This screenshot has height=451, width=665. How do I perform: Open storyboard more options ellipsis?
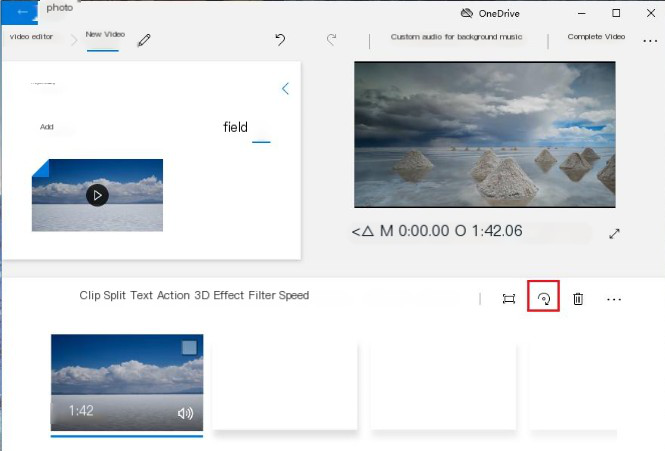pos(614,299)
